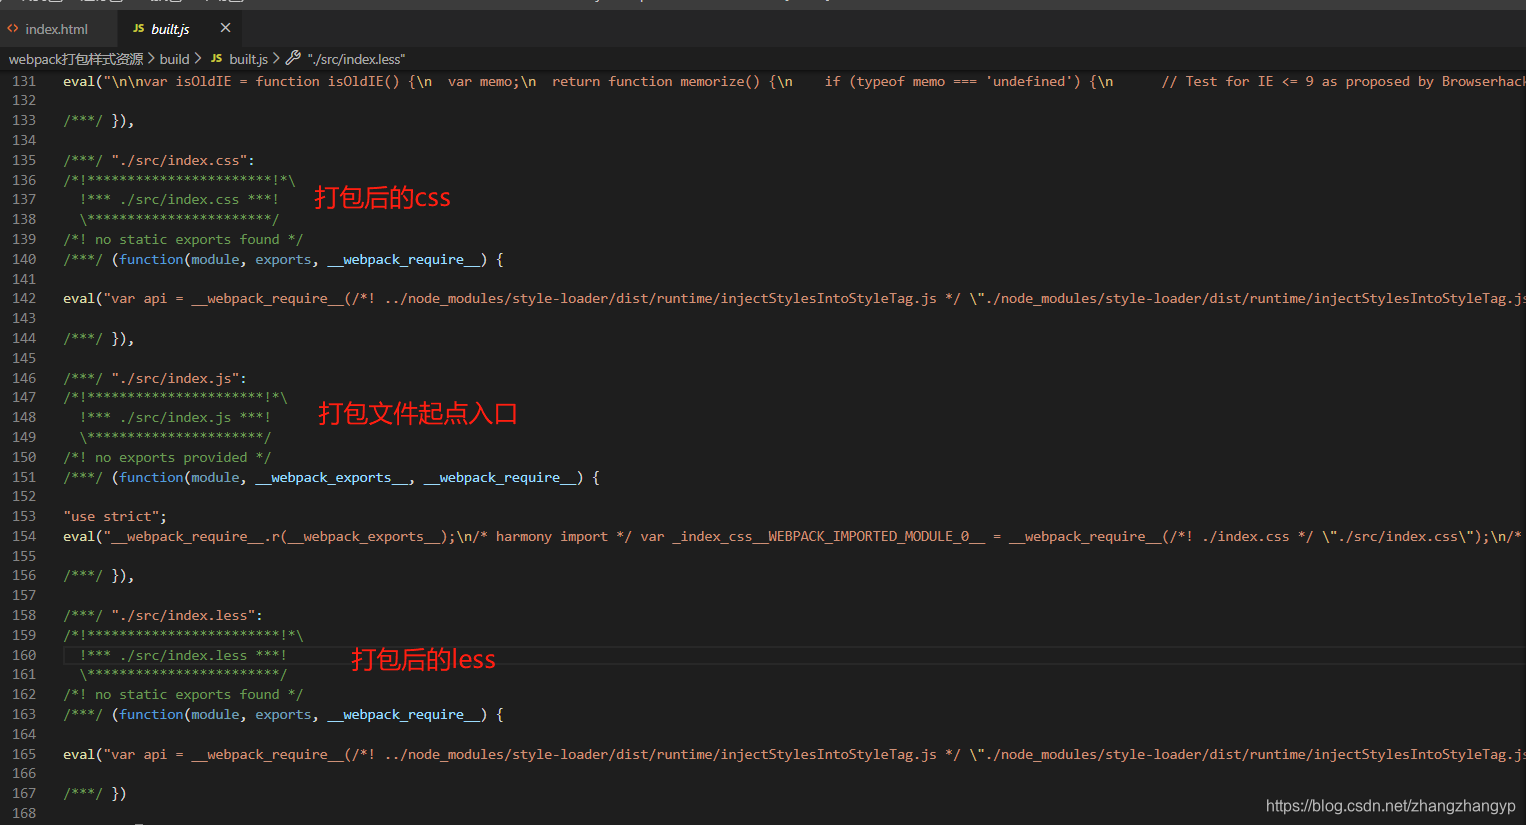Screen dimensions: 1526x825
Task: Click the comment ./src/index.css on line 137
Action: [x=179, y=199]
